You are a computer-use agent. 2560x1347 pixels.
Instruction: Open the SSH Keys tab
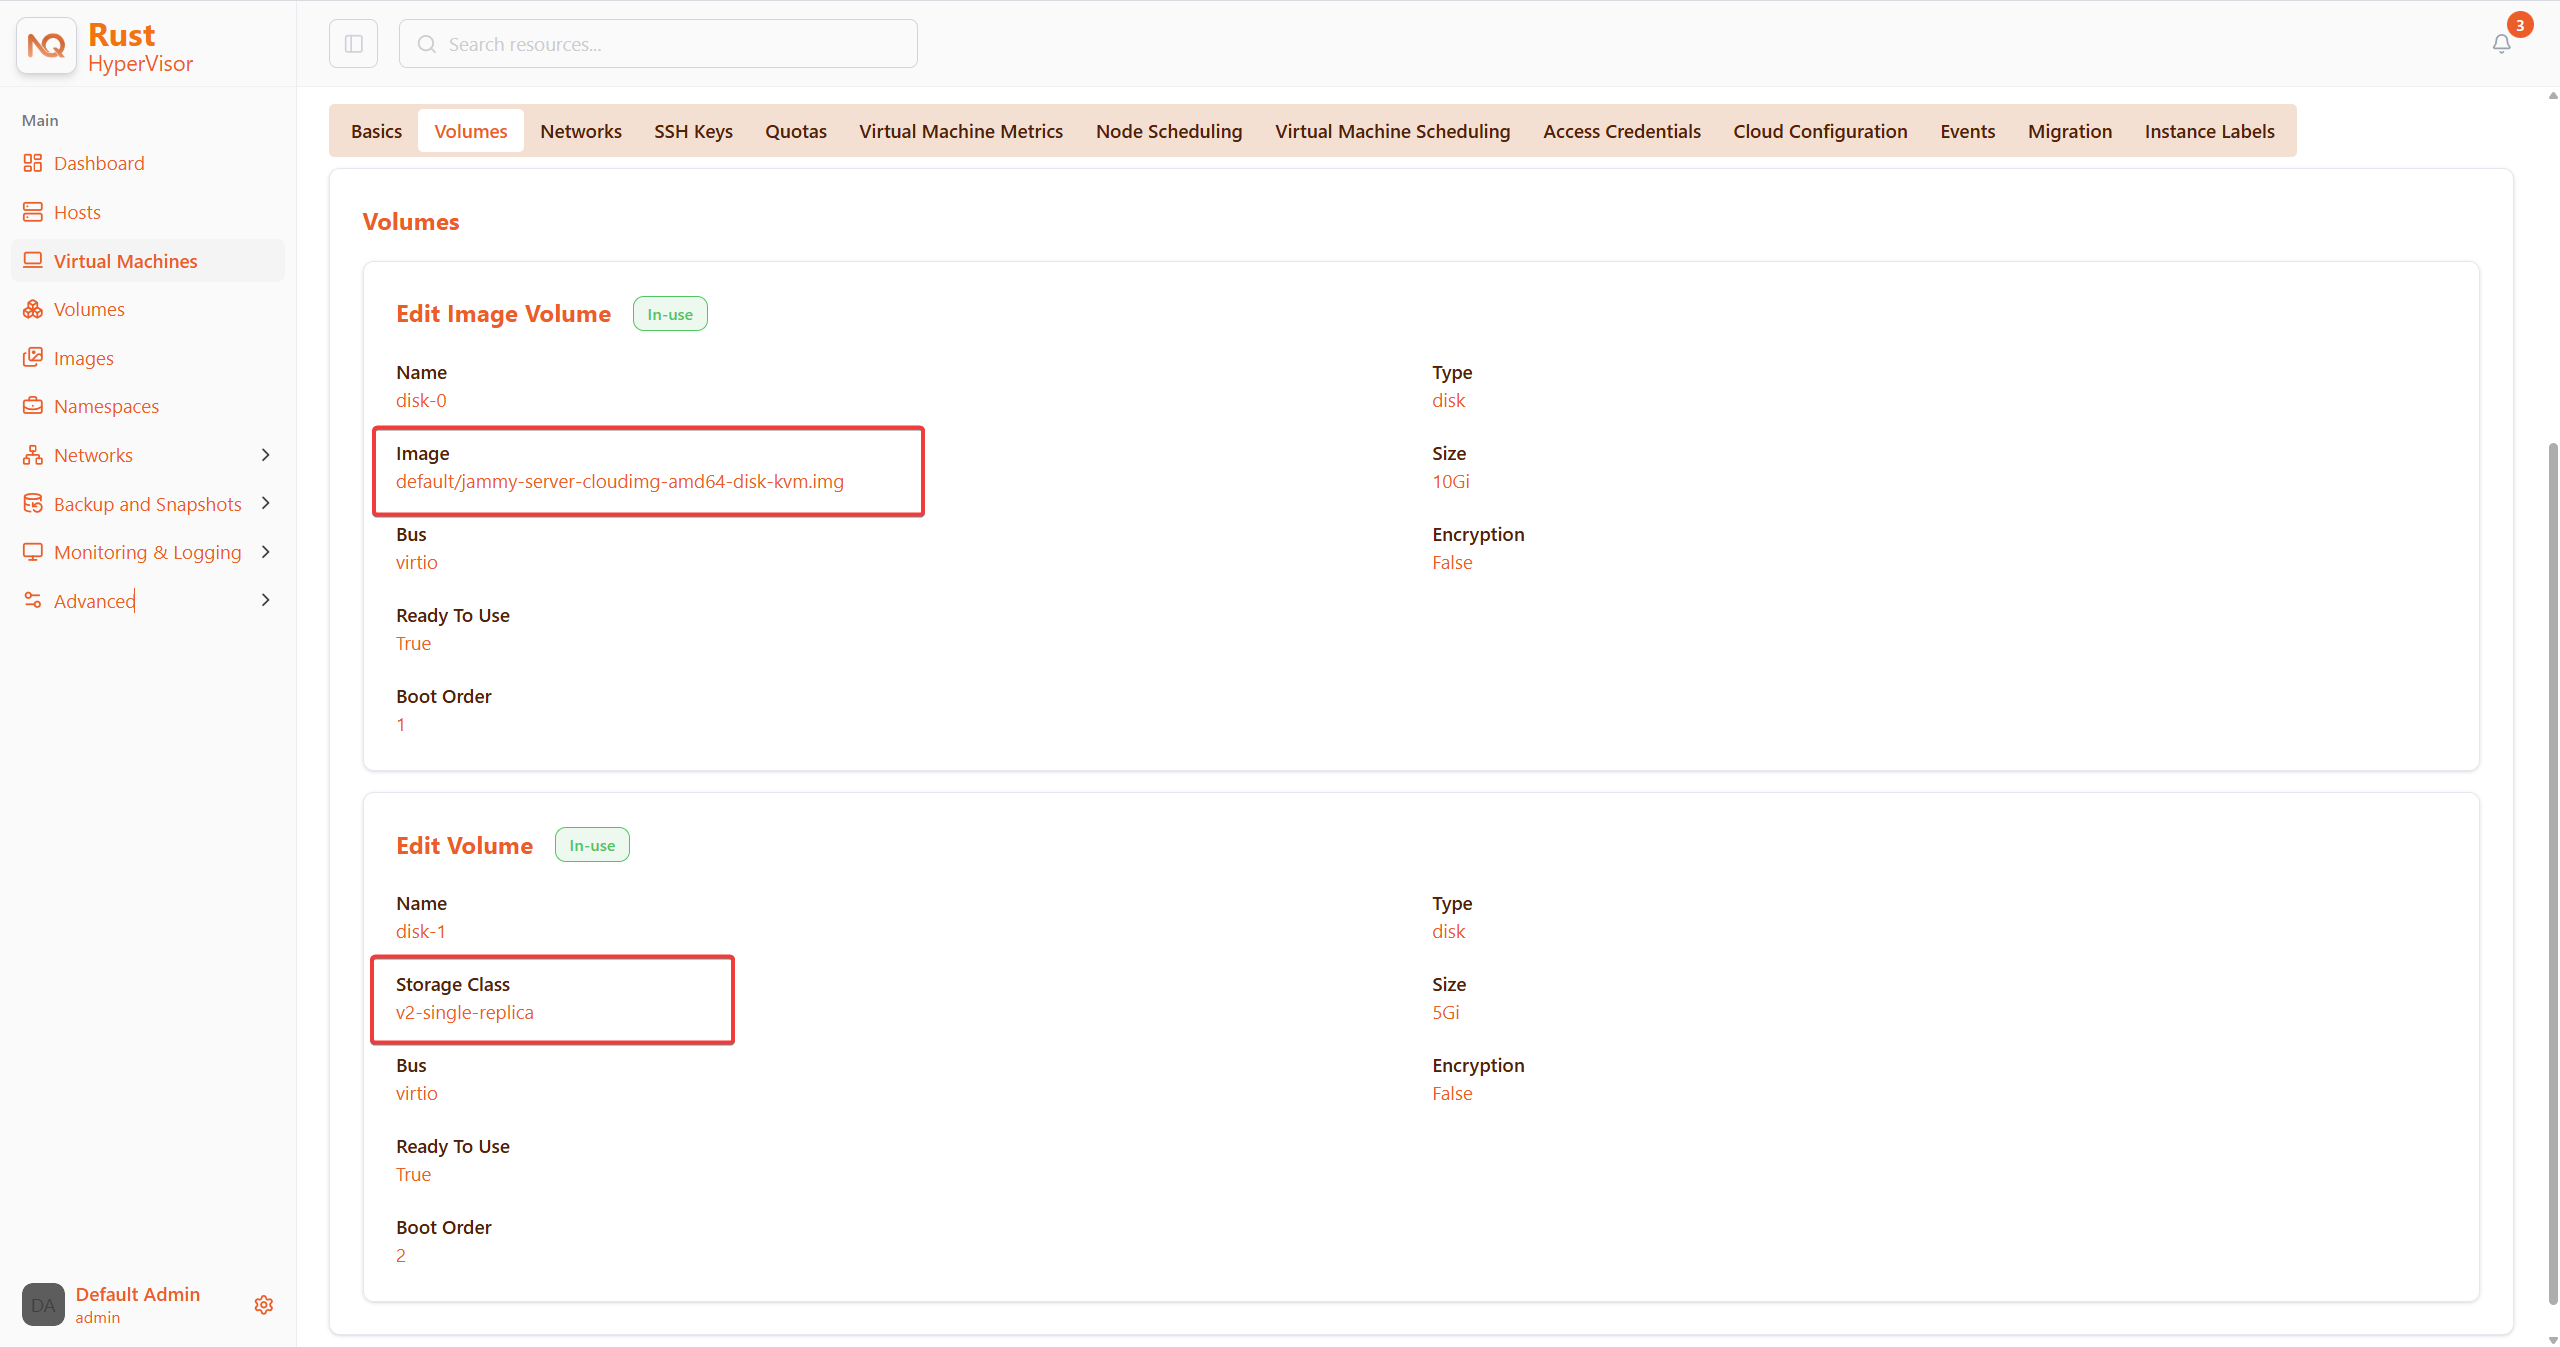[x=693, y=131]
